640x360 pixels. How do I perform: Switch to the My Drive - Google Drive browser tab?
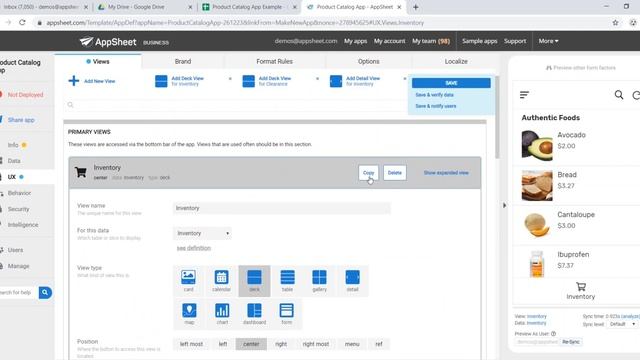click(x=144, y=7)
